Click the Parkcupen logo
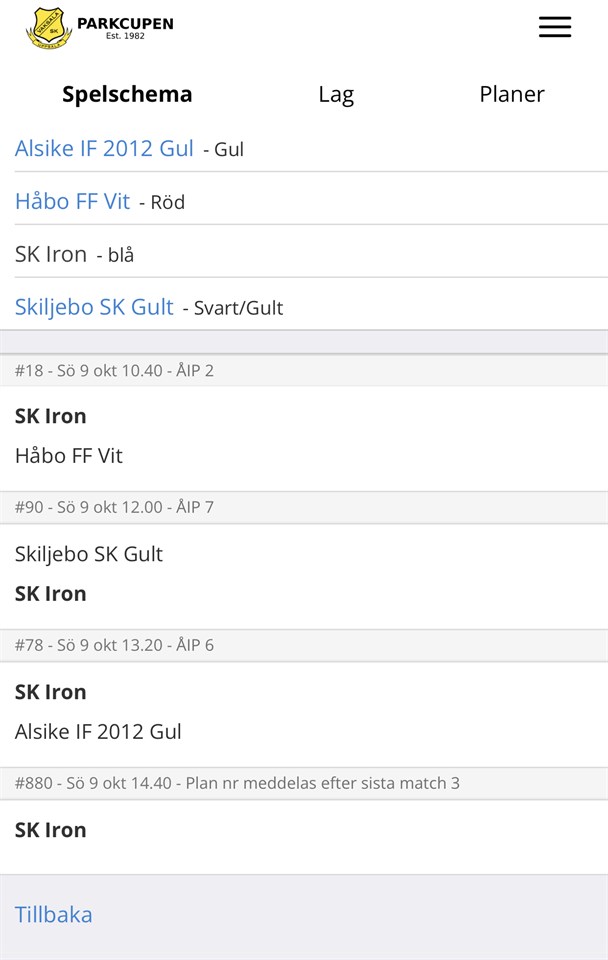This screenshot has height=960, width=608. pos(48,28)
